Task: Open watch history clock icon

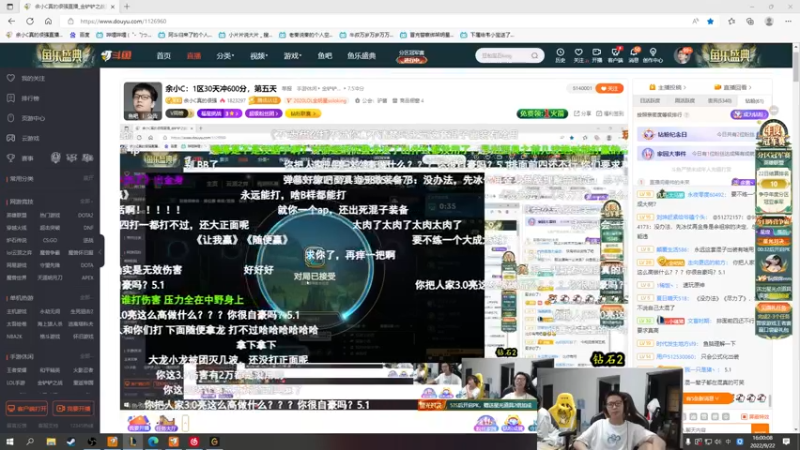Action: (x=560, y=55)
